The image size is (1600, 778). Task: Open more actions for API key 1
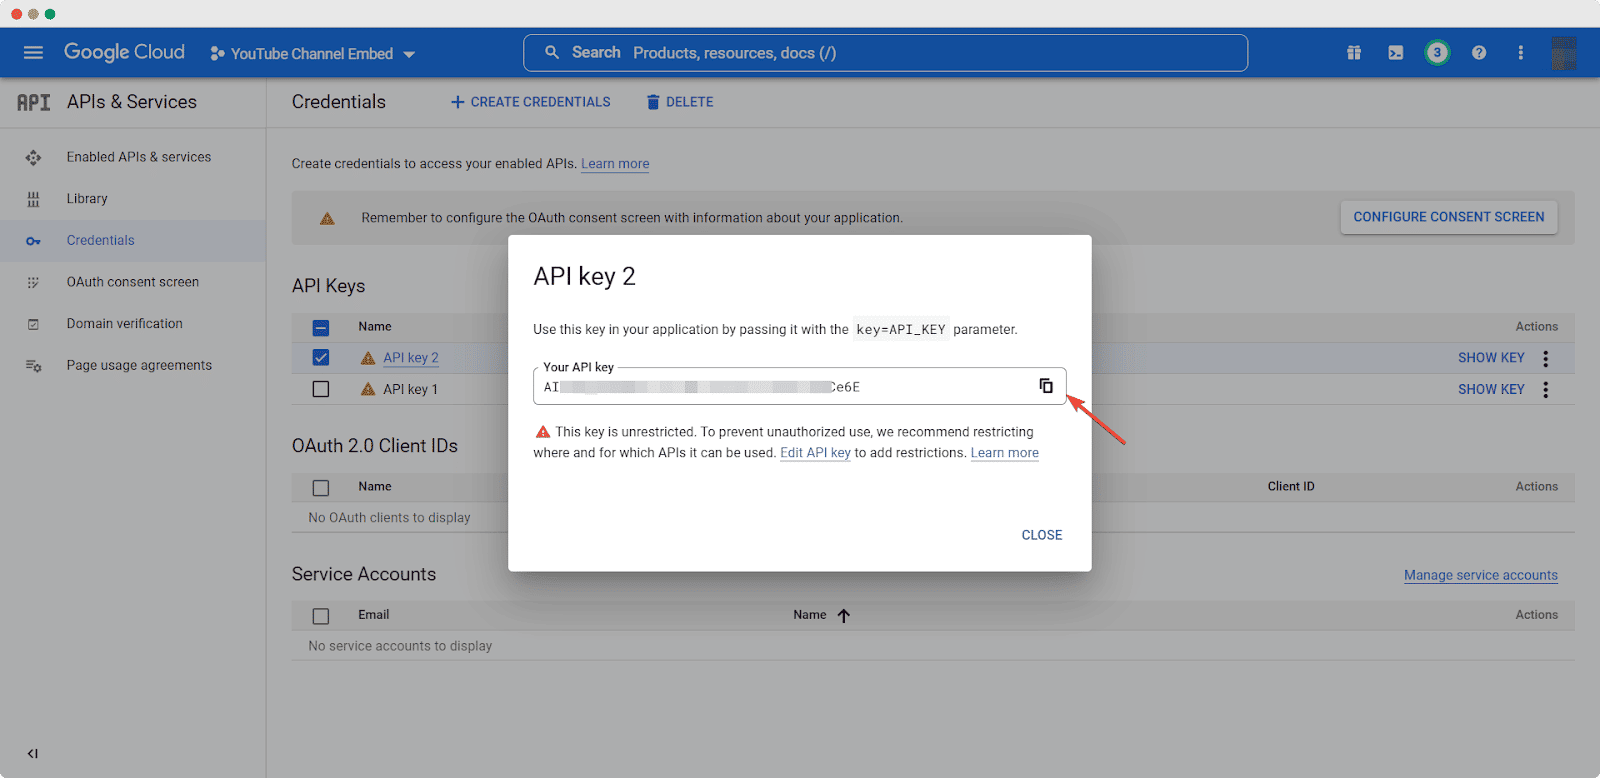coord(1546,390)
